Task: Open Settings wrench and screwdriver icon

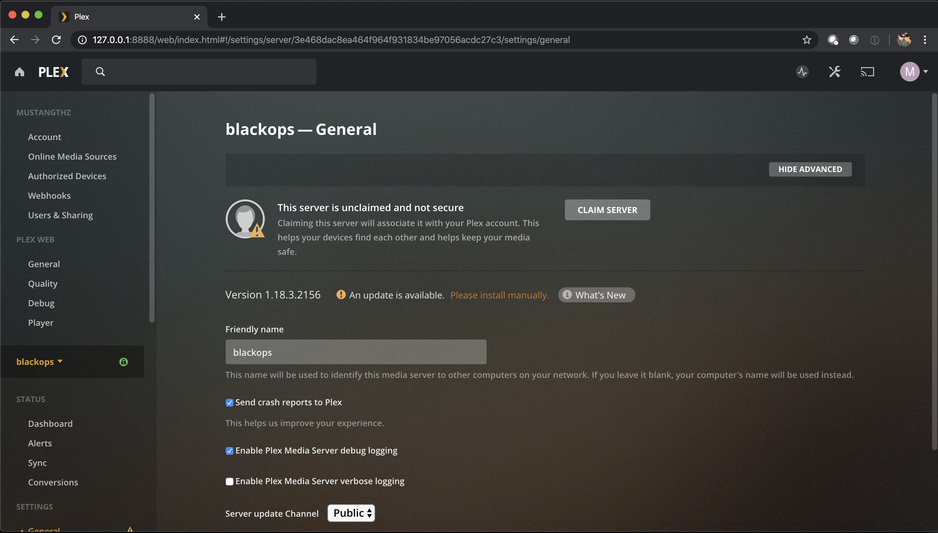Action: 835,72
